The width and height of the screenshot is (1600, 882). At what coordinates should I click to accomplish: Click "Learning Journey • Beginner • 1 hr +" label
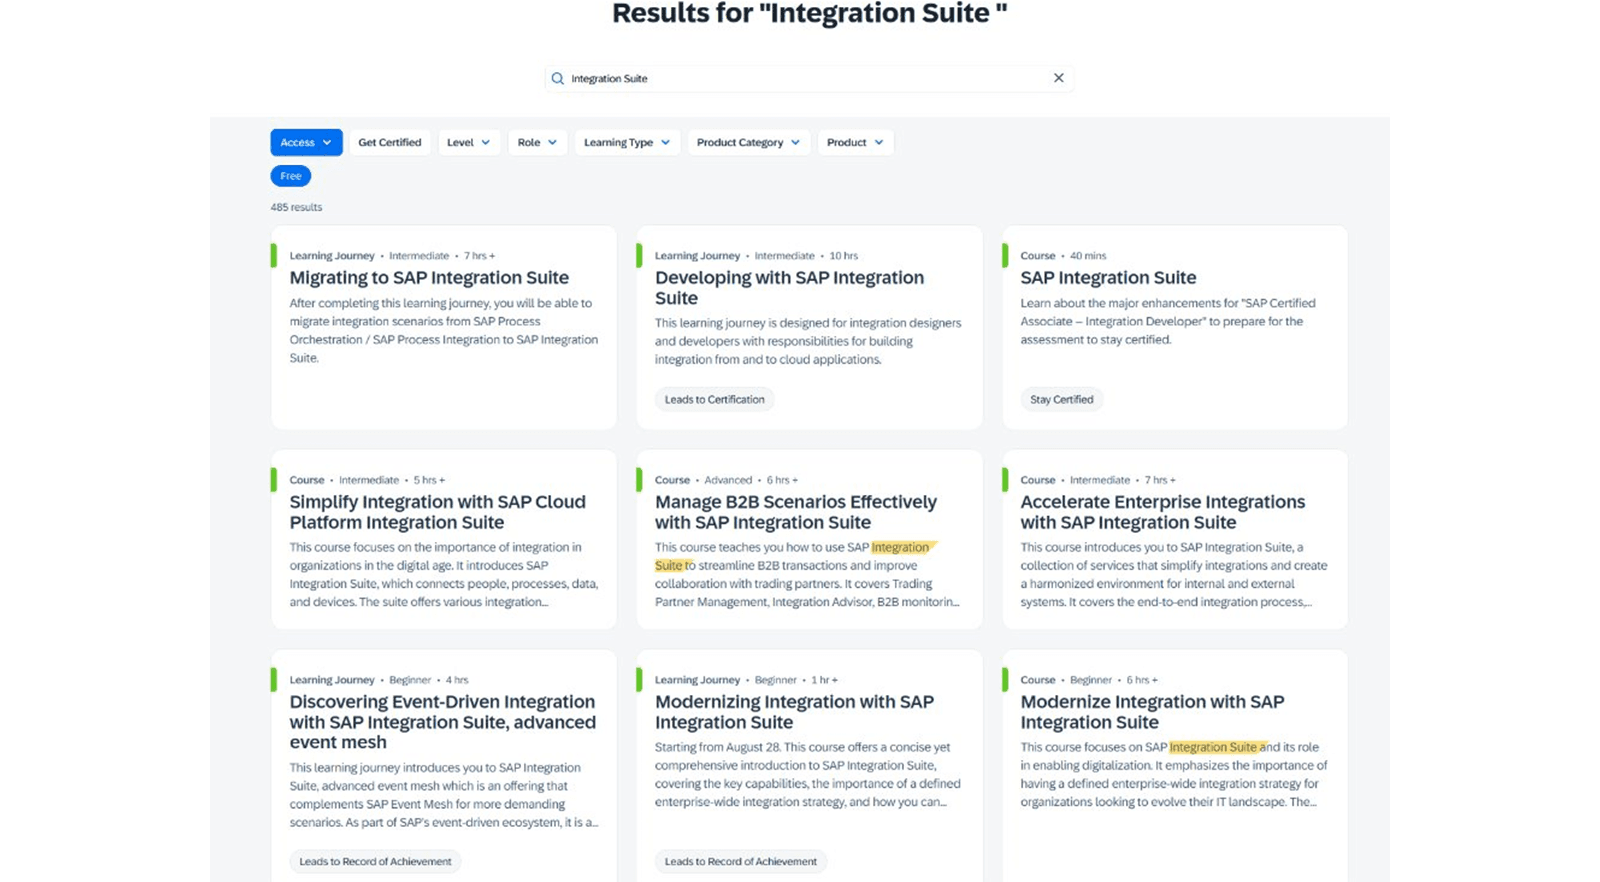746,680
